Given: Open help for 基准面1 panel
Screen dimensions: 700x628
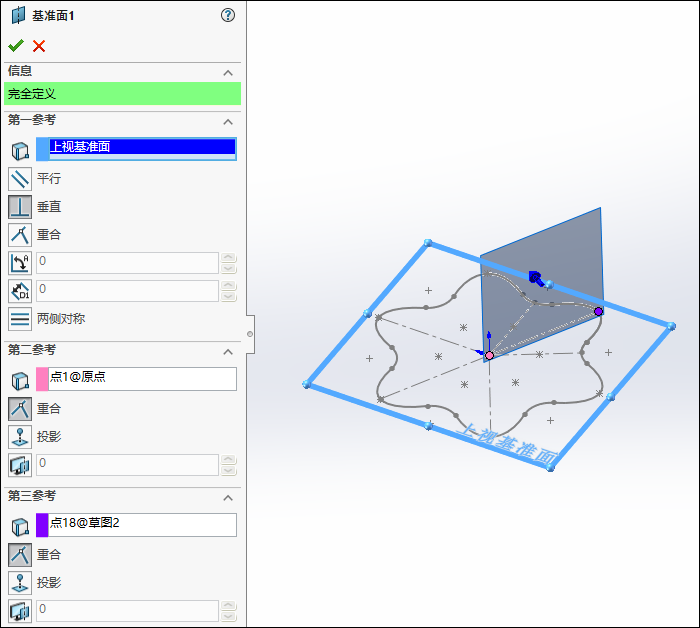Looking at the screenshot, I should [x=228, y=15].
